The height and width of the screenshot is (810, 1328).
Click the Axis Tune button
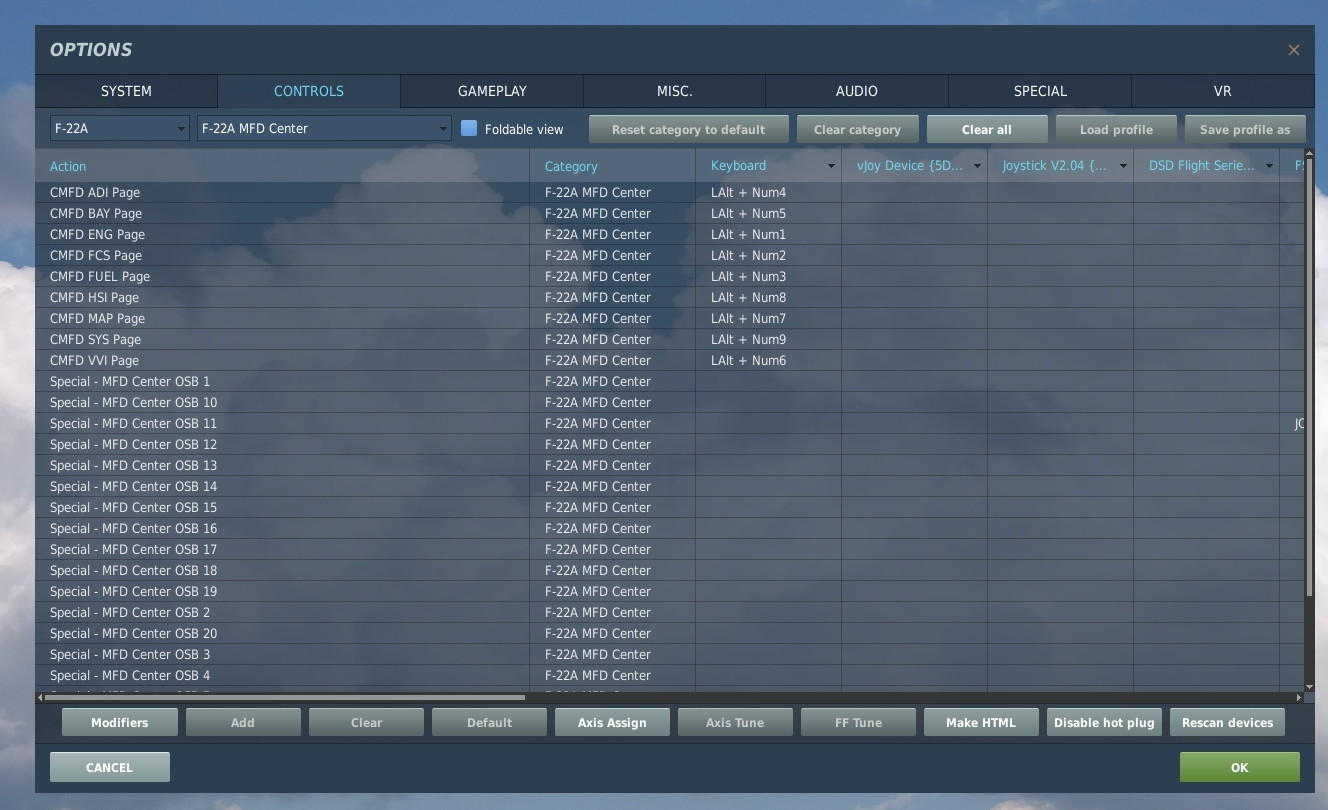pyautogui.click(x=735, y=722)
